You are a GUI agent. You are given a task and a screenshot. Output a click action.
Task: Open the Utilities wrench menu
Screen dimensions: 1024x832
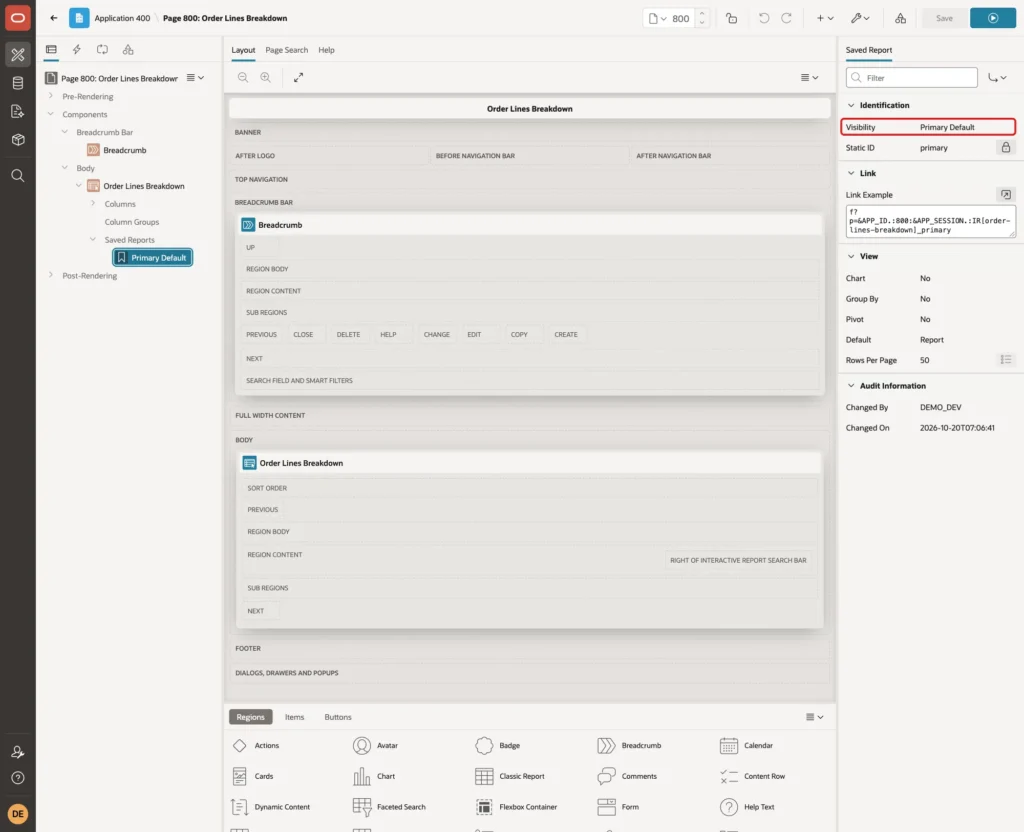[x=860, y=18]
